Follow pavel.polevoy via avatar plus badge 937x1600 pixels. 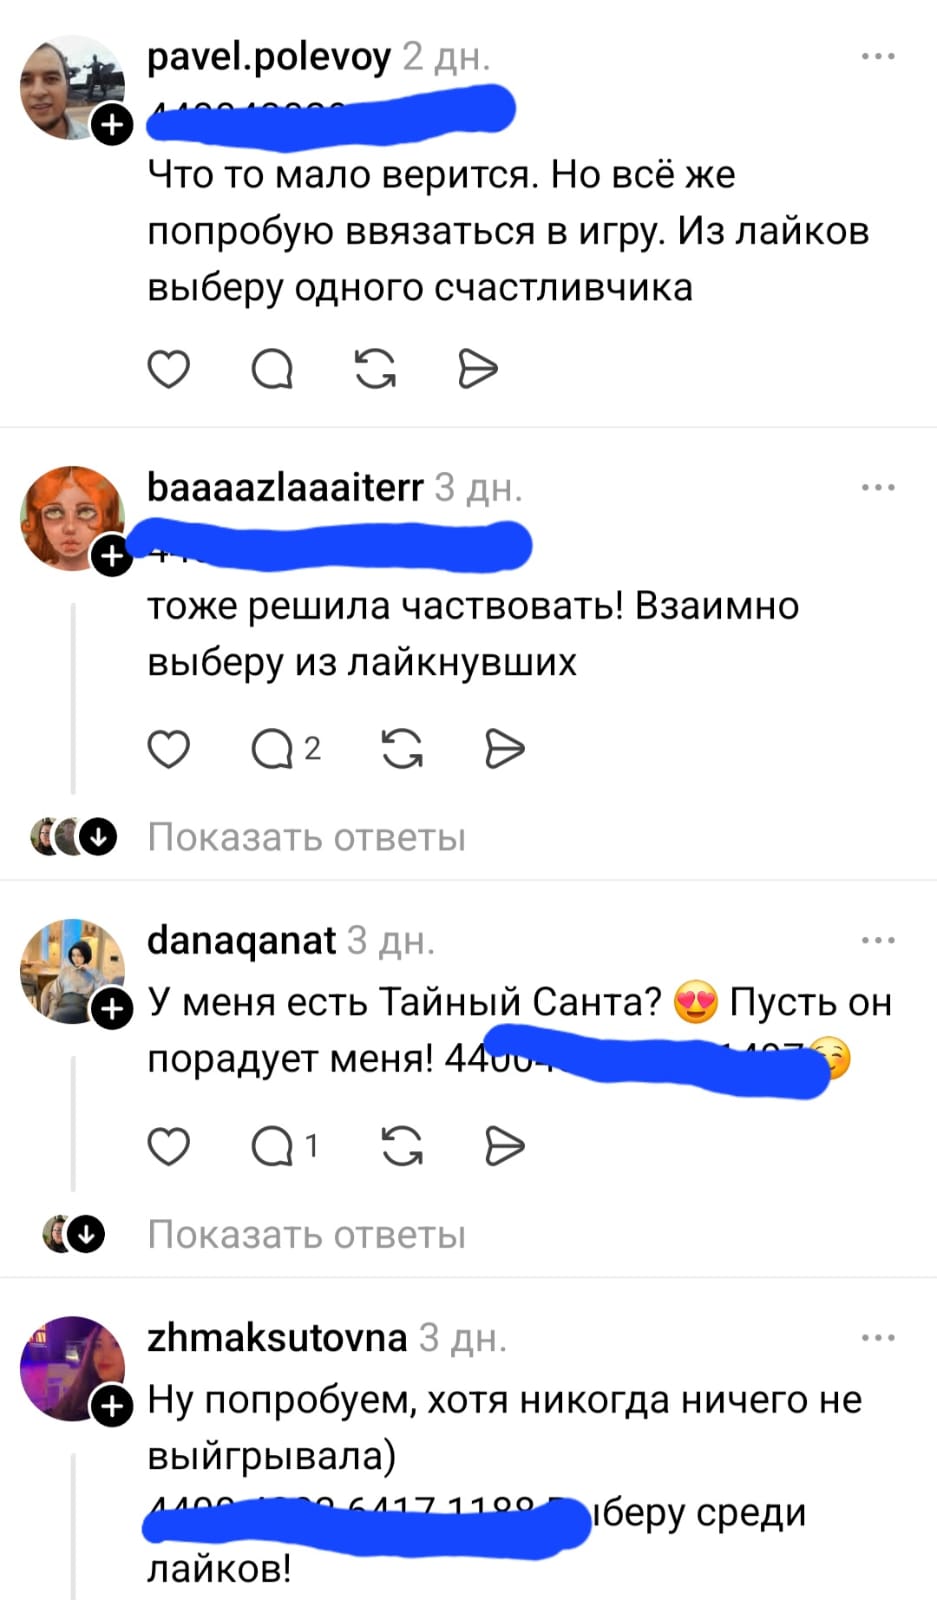pos(112,125)
